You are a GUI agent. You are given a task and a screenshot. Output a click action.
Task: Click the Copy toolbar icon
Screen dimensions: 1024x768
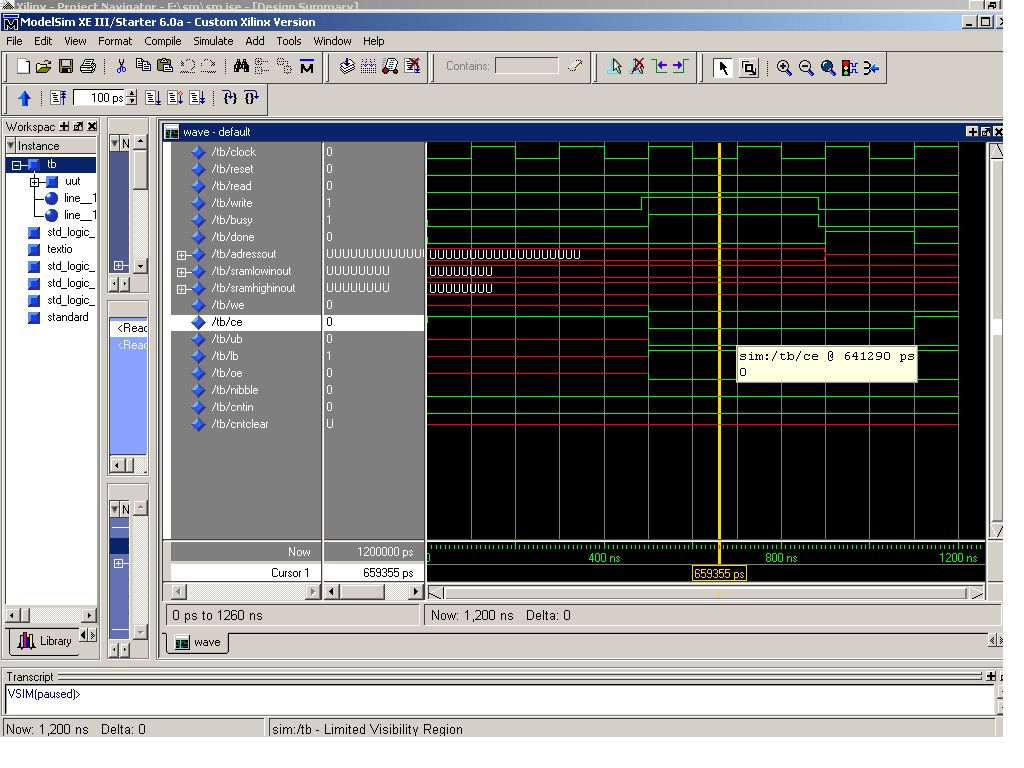click(143, 65)
